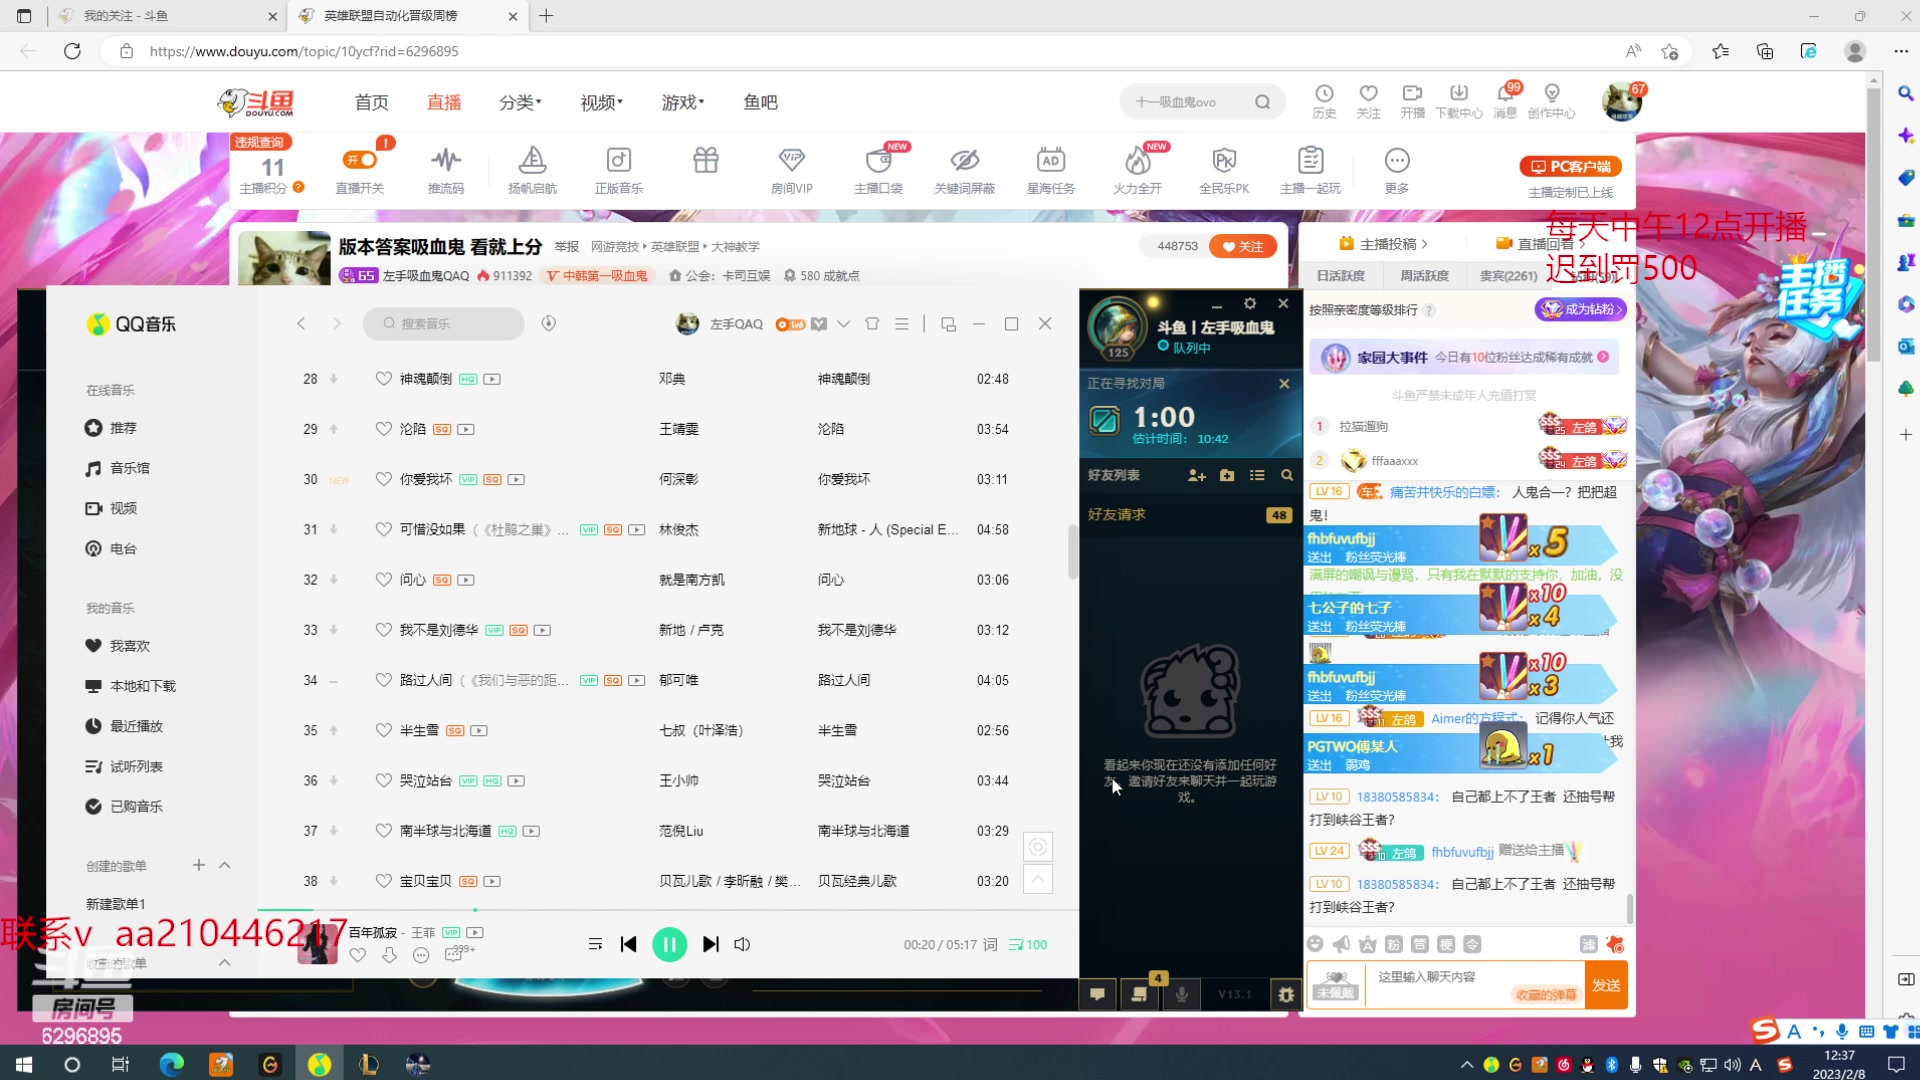Click back-to-top arrow in song list
The width and height of the screenshot is (1920, 1080).
[1038, 879]
